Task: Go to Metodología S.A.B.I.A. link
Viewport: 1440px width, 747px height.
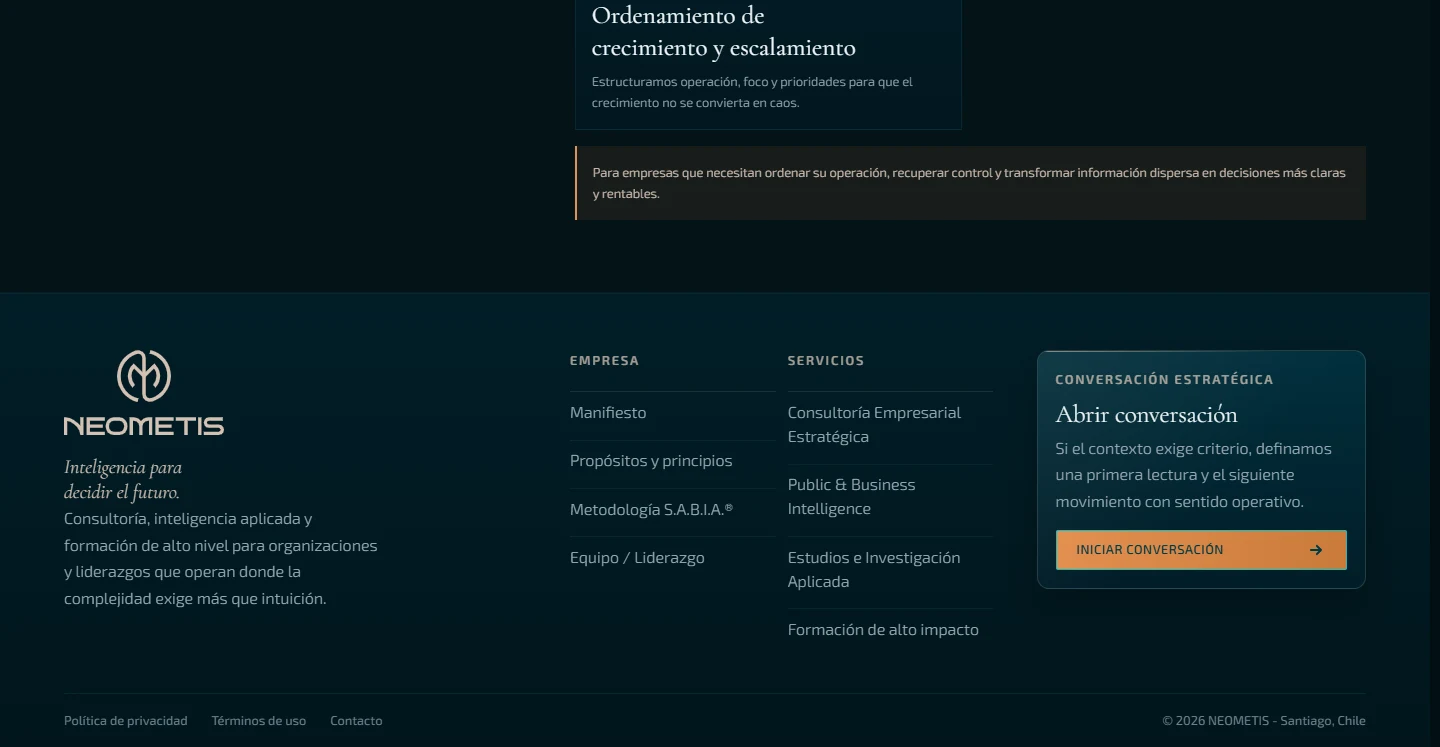Action: coord(651,510)
